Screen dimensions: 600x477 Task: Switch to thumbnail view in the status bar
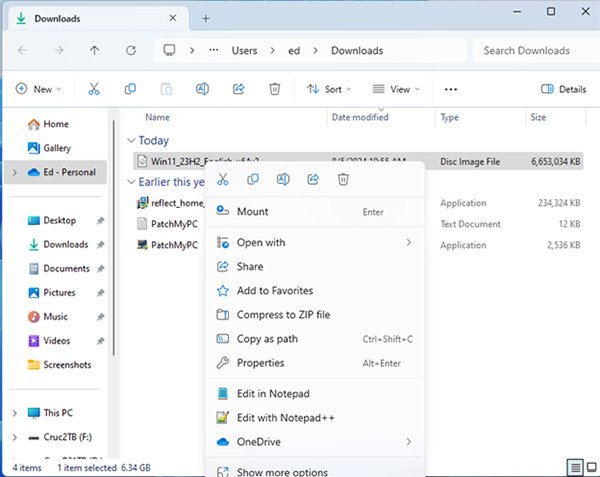point(590,467)
